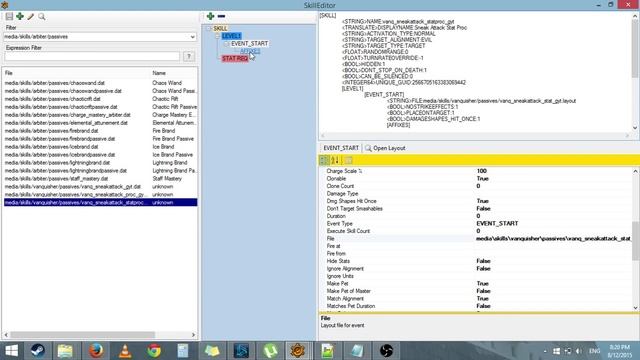Screen dimensions: 640x360
Task: Click the Clonable property value True
Action: click(482, 178)
